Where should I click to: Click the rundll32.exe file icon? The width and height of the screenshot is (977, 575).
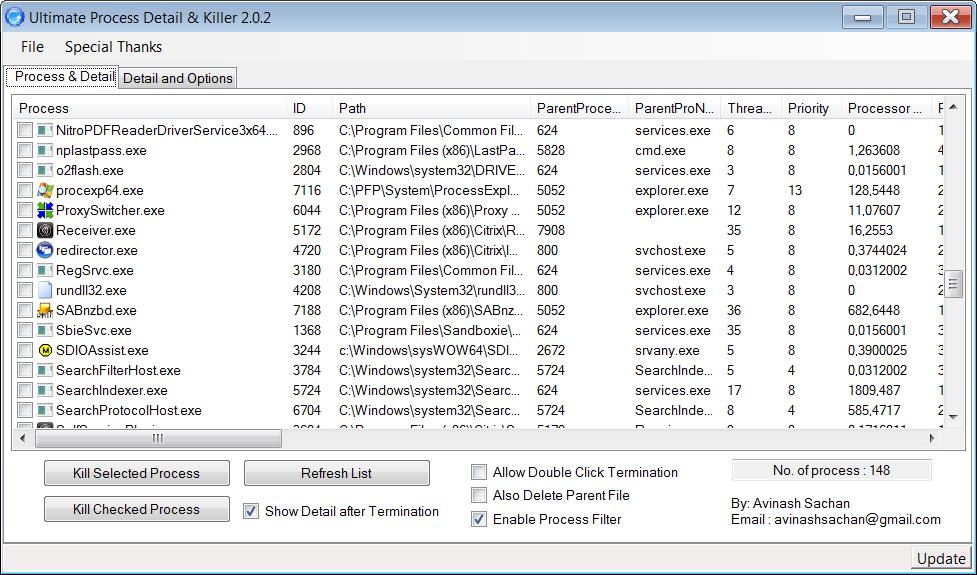pos(45,290)
